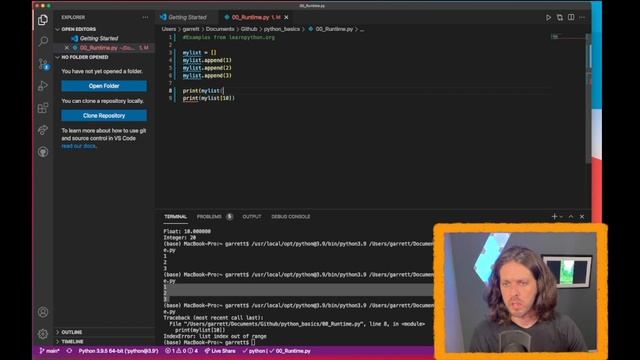Close 00_Runtime.py in Open Editors list
Viewport: 640px width, 360px height.
67,48
